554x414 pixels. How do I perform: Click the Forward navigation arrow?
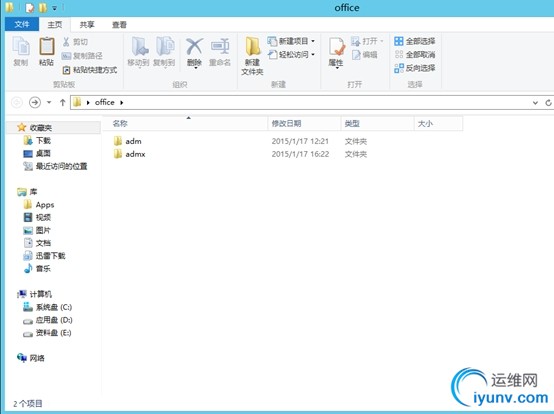coord(35,102)
